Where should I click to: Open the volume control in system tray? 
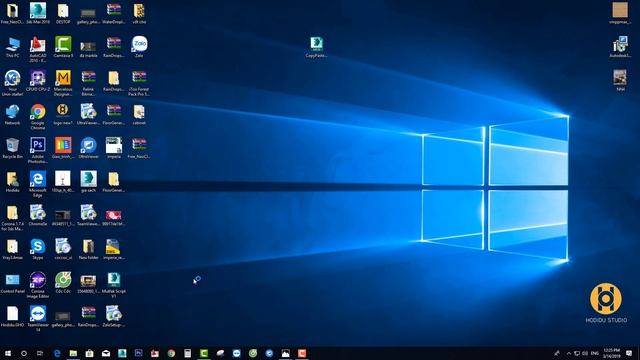point(585,353)
